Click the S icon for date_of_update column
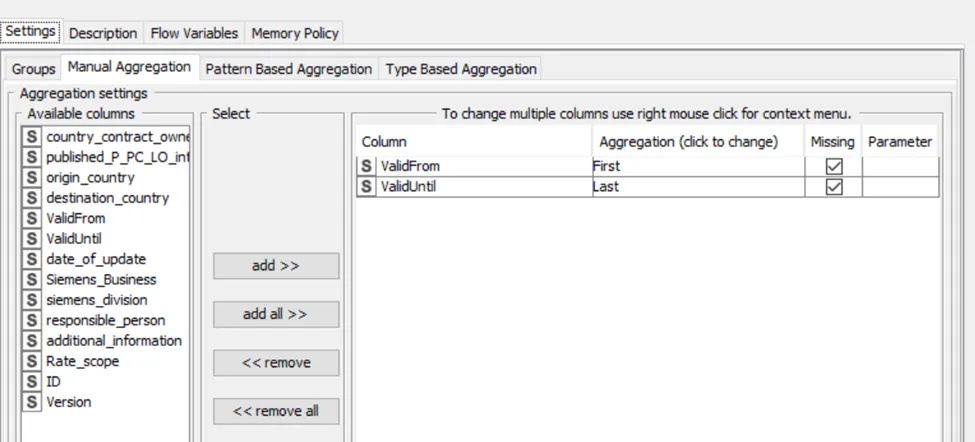 click(x=32, y=259)
